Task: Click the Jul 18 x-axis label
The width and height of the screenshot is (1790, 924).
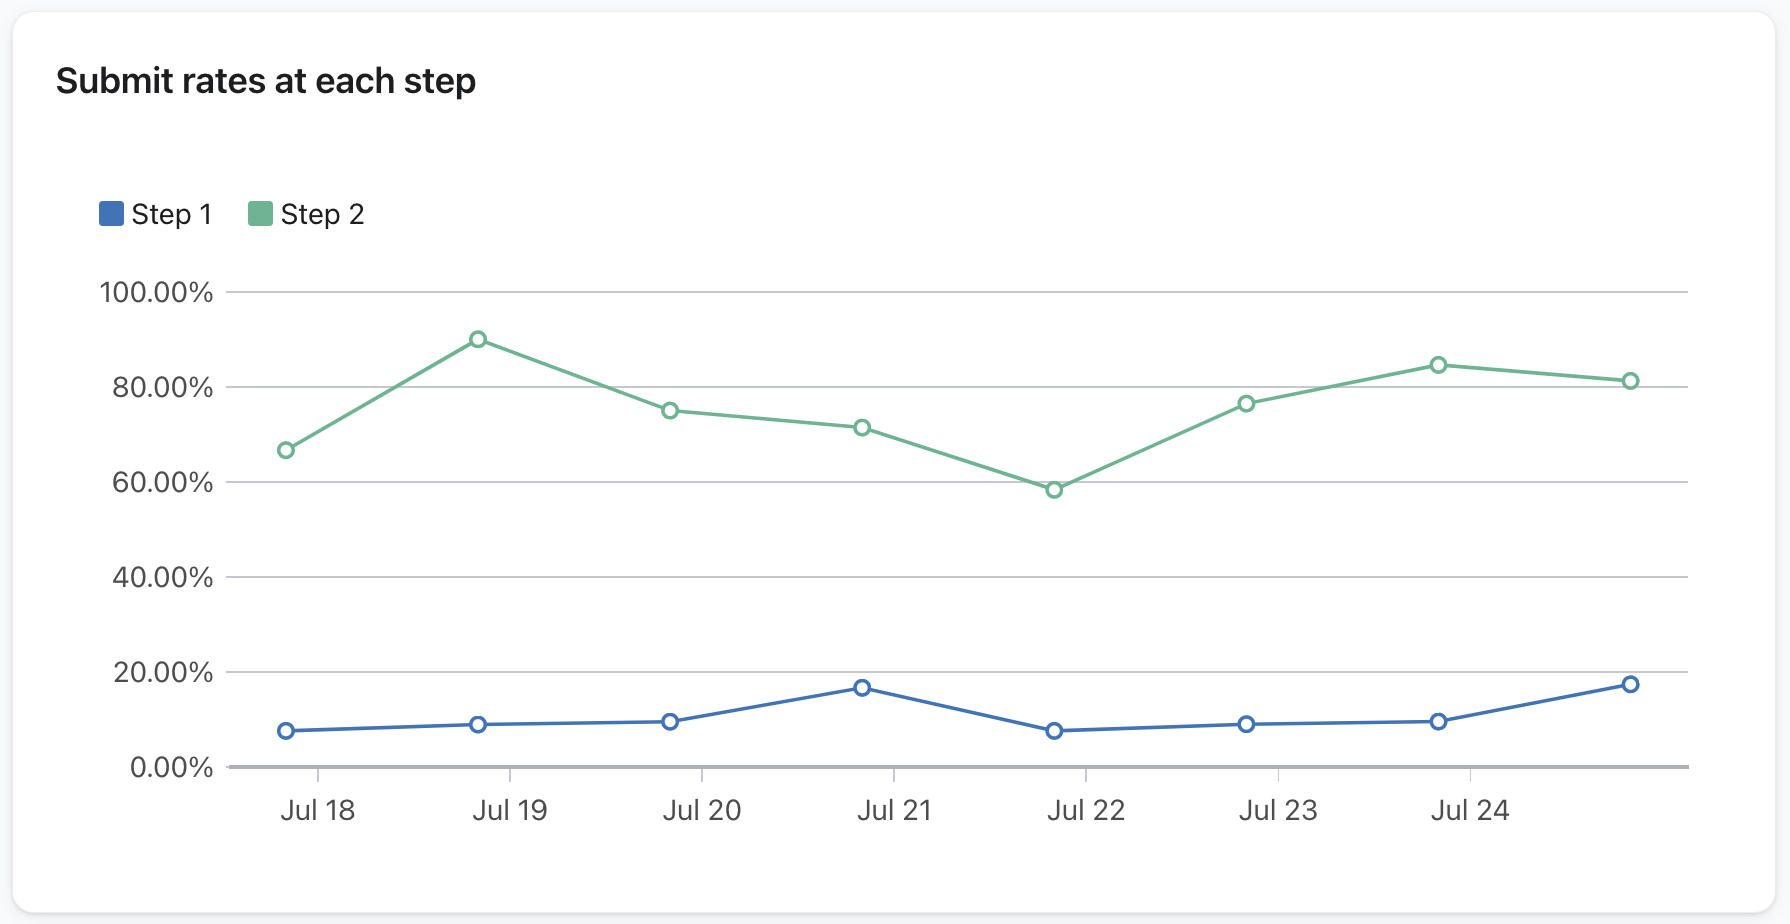Action: click(317, 810)
